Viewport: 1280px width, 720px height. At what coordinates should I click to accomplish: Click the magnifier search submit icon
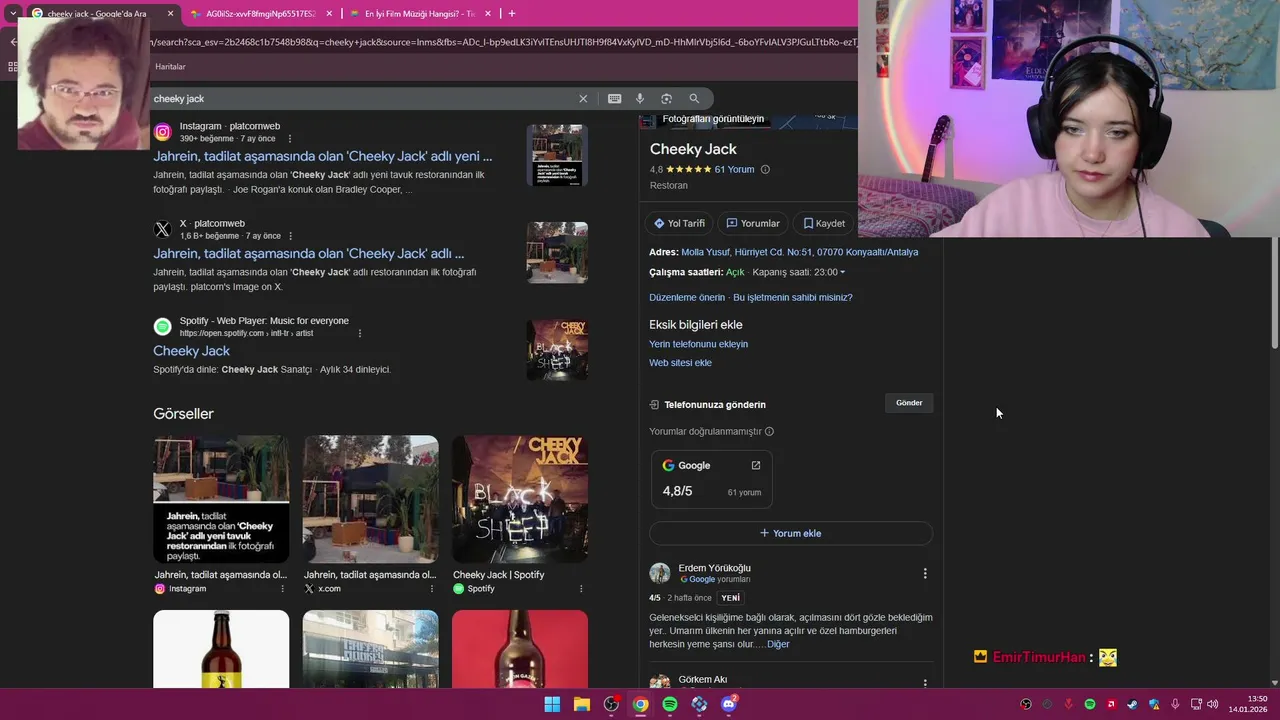tap(694, 99)
